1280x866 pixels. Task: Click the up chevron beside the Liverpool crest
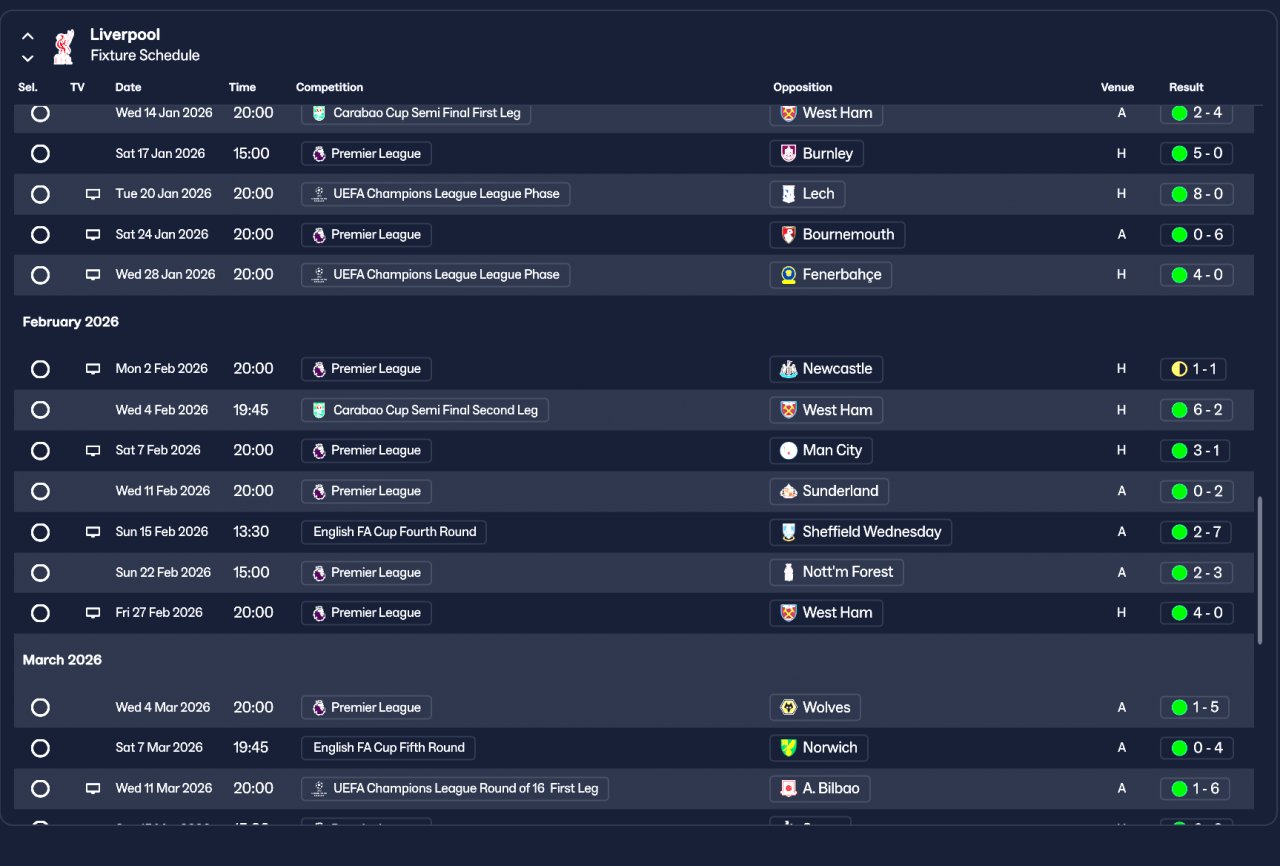(x=28, y=36)
